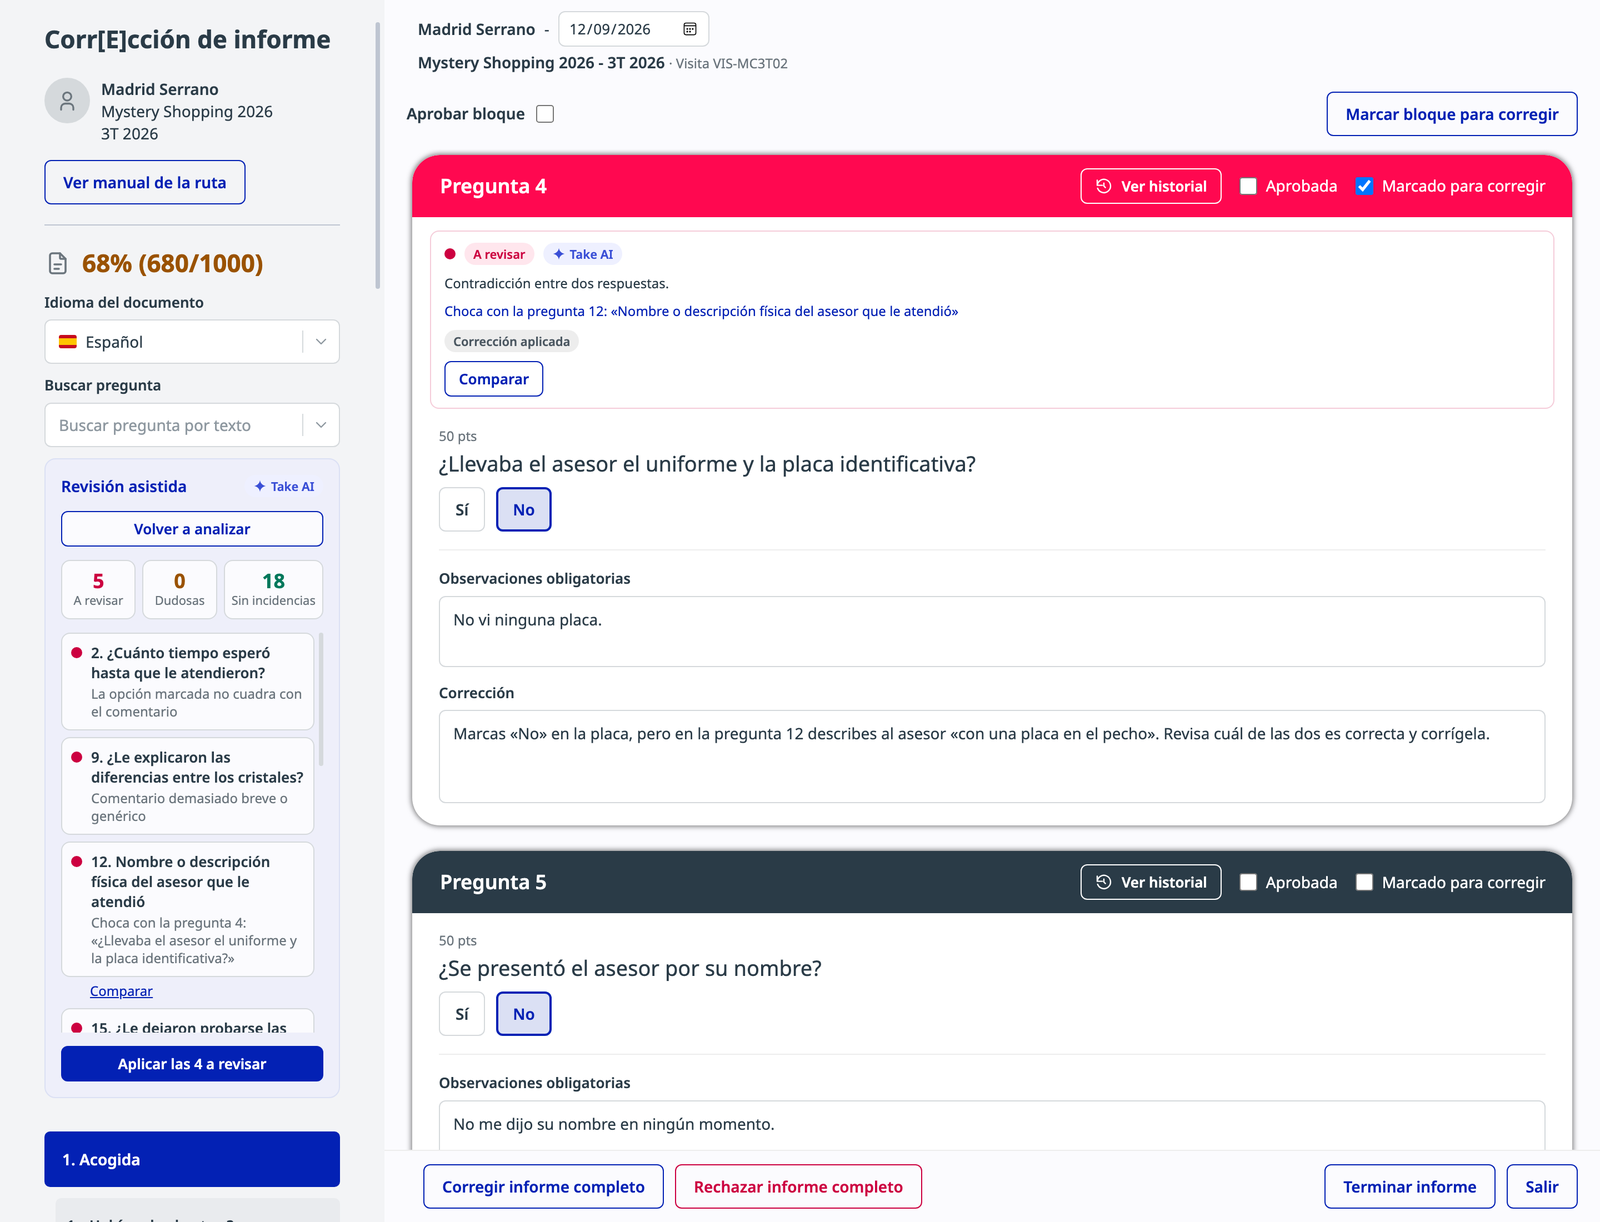Viewport: 1600px width, 1222px height.
Task: Check Aprobada for Pregunta 4
Action: pyautogui.click(x=1248, y=186)
